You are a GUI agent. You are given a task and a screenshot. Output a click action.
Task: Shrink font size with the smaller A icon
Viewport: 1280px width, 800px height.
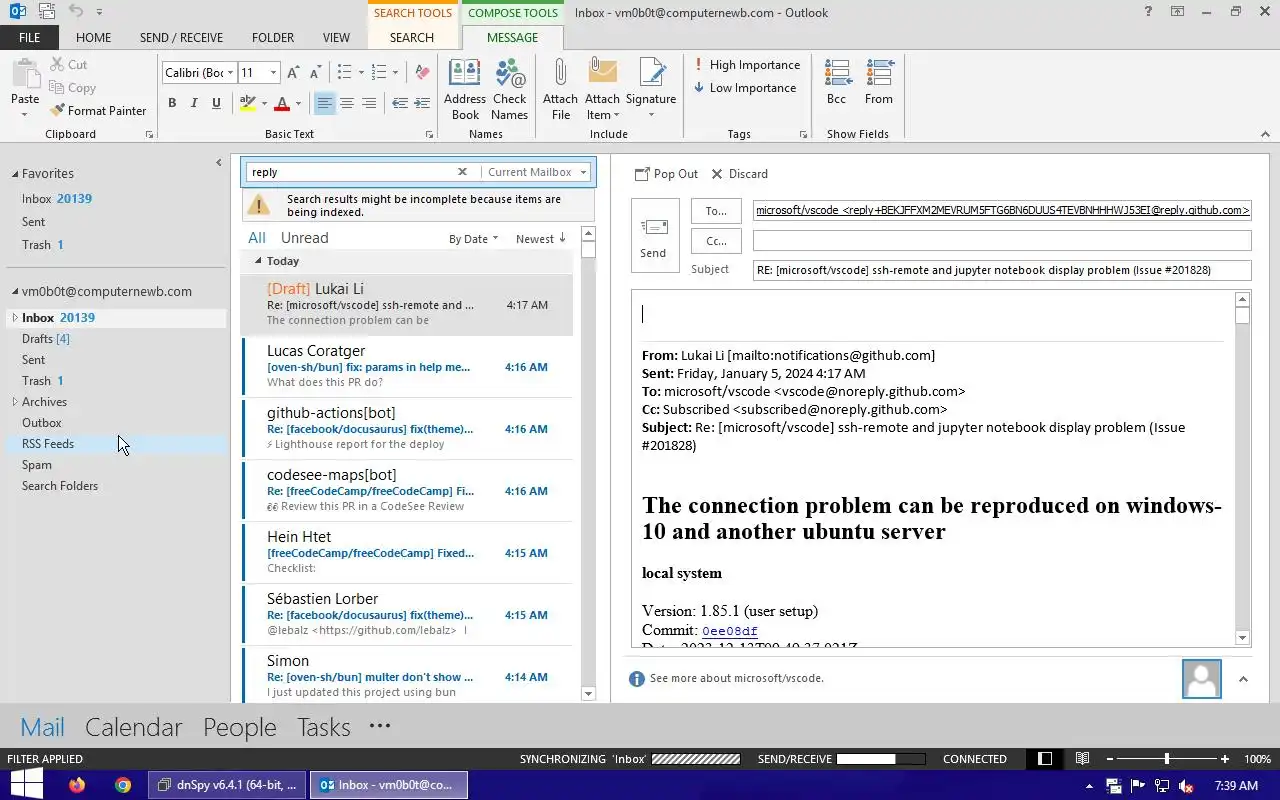(315, 72)
